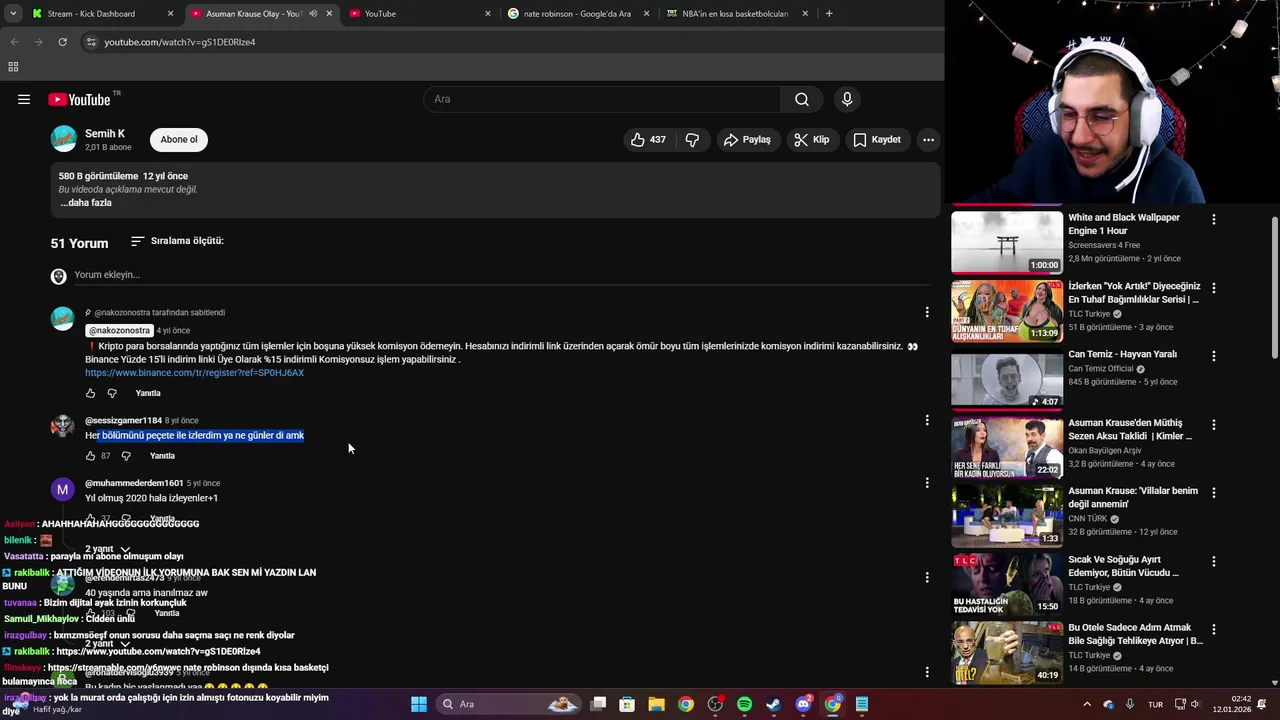This screenshot has width=1280, height=720.
Task: Open options for Can Temiz Hayvan Yaralı video
Action: 1214,356
